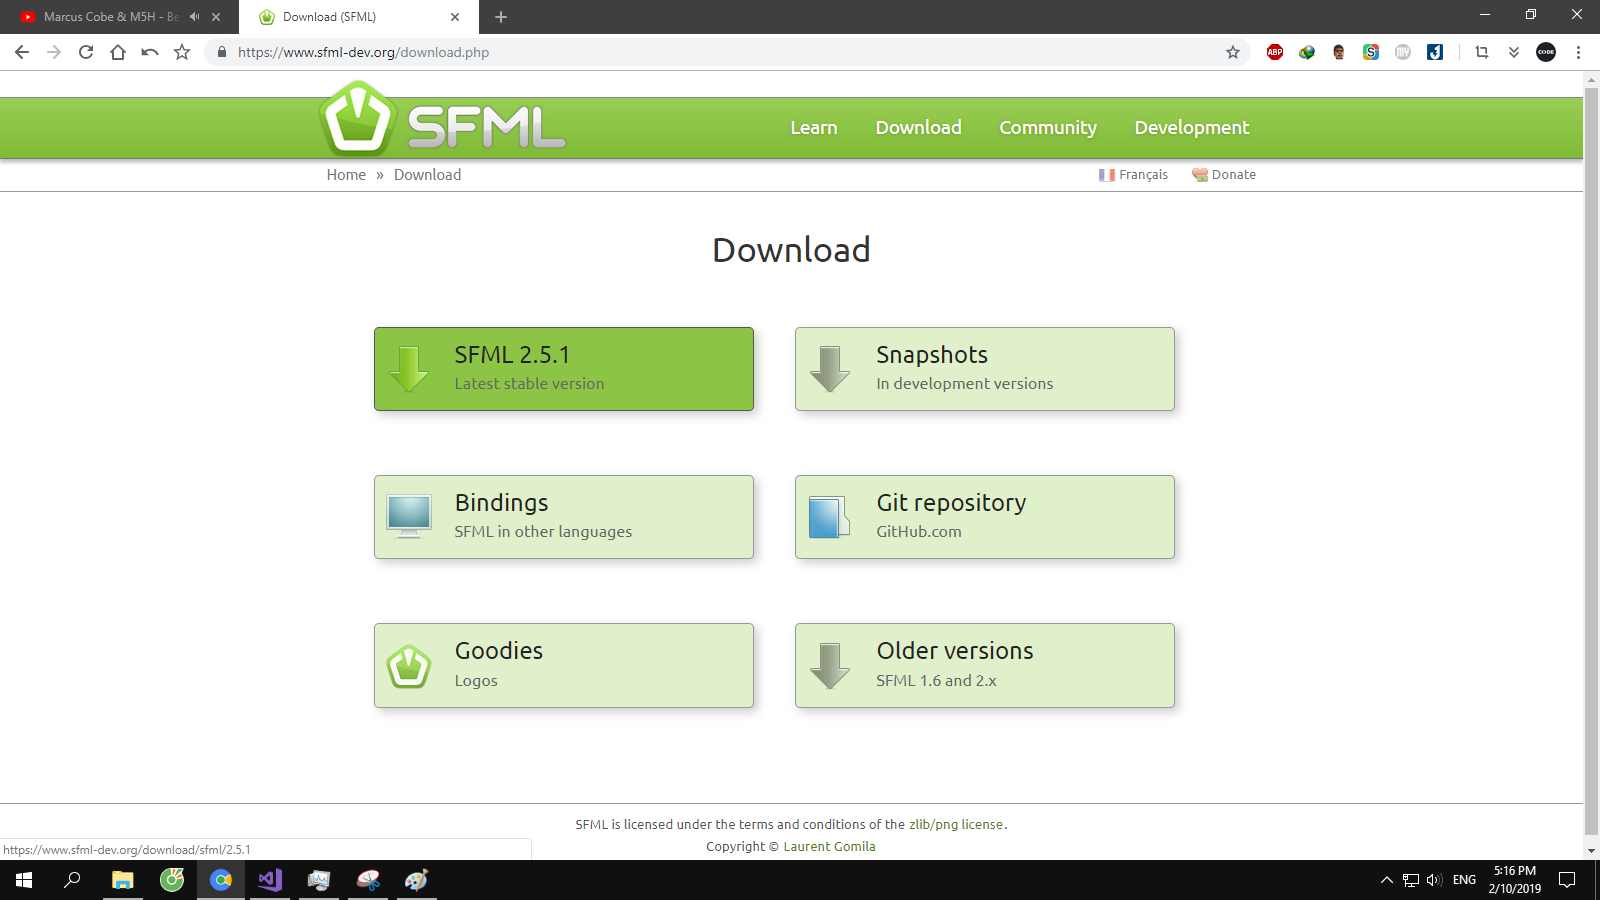This screenshot has width=1600, height=900.
Task: Click the crop screenshot icon in the toolbar
Action: point(1482,52)
